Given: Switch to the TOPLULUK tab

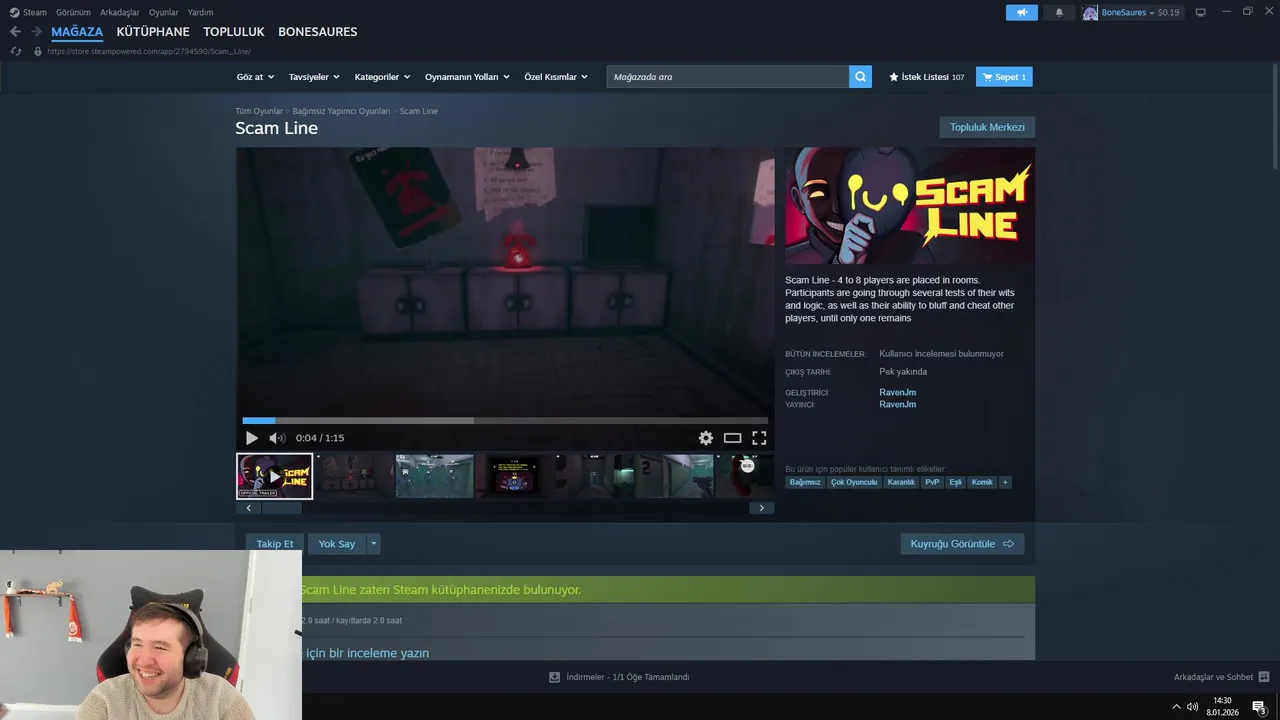Looking at the screenshot, I should tap(234, 32).
